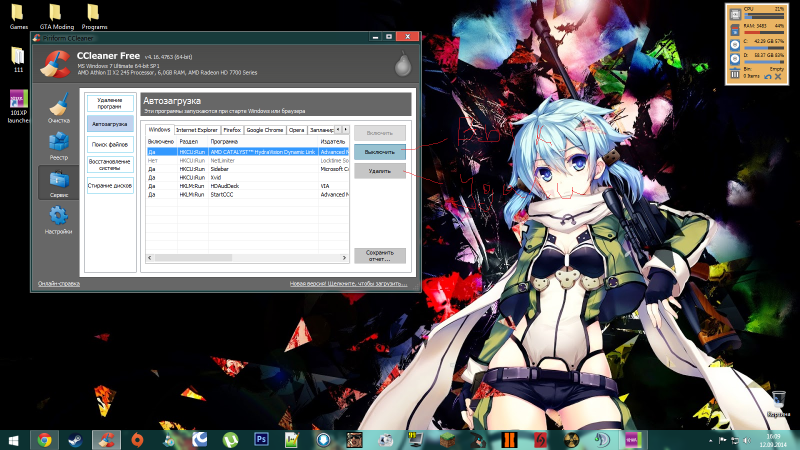Sort by the Раздел column header

click(x=192, y=141)
